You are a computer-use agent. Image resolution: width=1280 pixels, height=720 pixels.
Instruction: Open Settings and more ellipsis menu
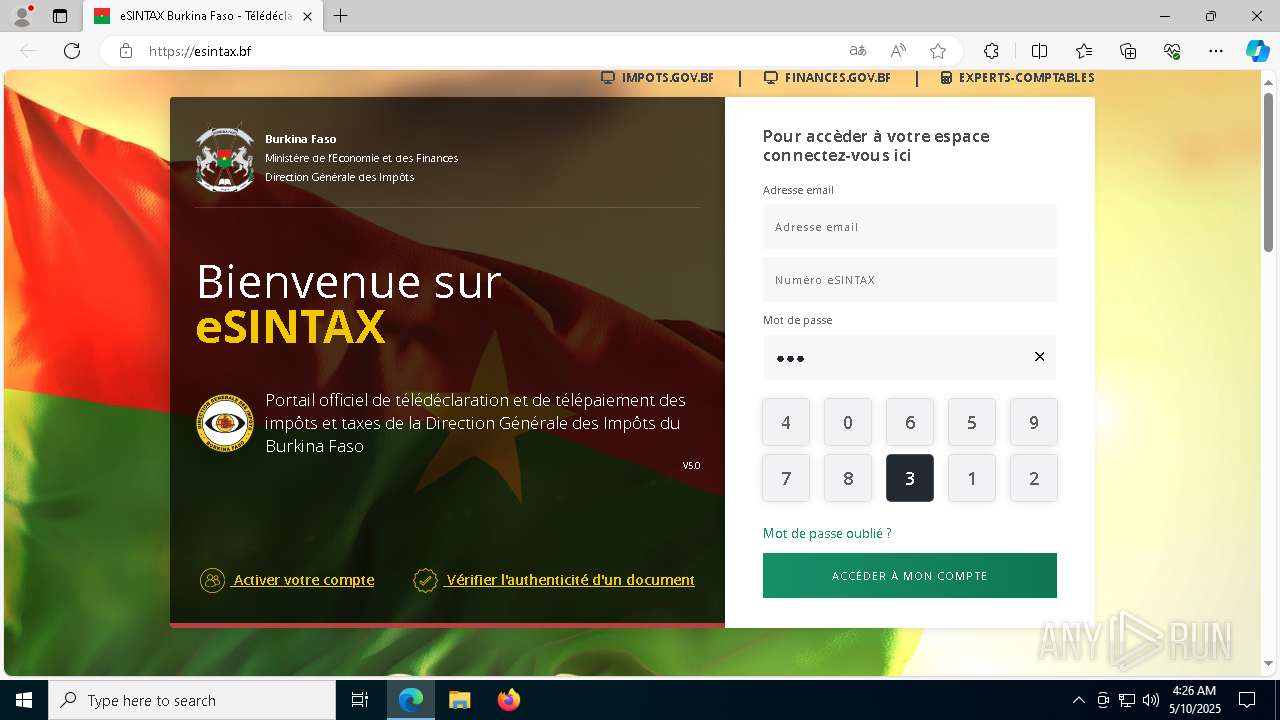pyautogui.click(x=1216, y=51)
